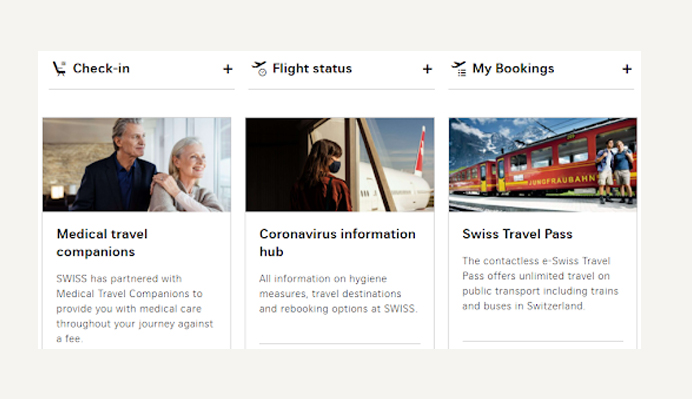Select the Flight status tab label

point(312,68)
